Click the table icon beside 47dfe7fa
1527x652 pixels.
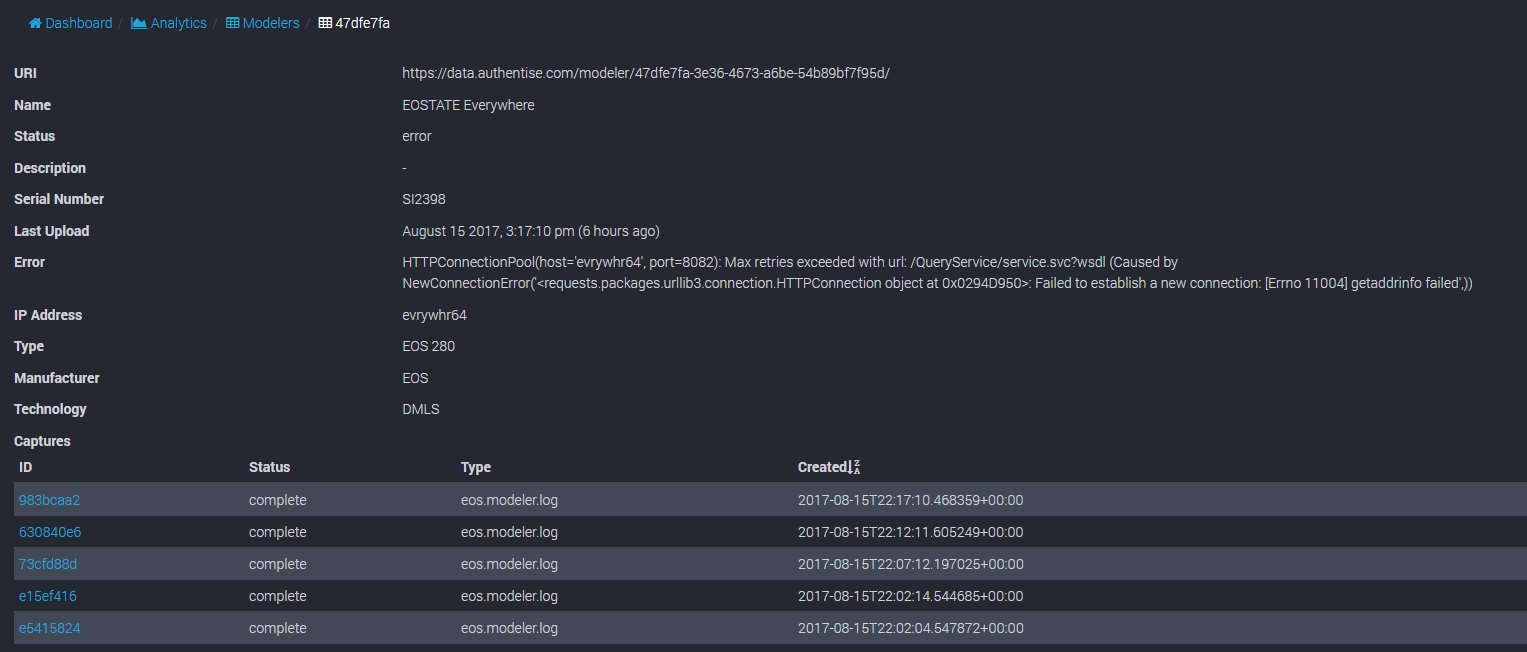pyautogui.click(x=325, y=23)
